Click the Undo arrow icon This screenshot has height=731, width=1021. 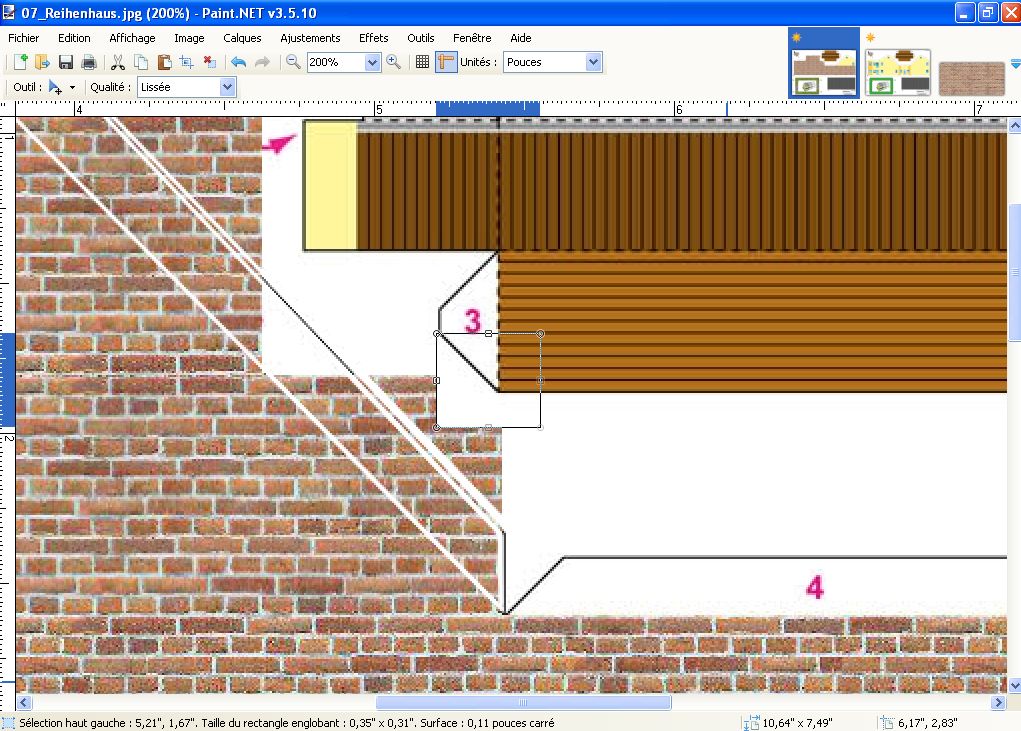tap(238, 62)
